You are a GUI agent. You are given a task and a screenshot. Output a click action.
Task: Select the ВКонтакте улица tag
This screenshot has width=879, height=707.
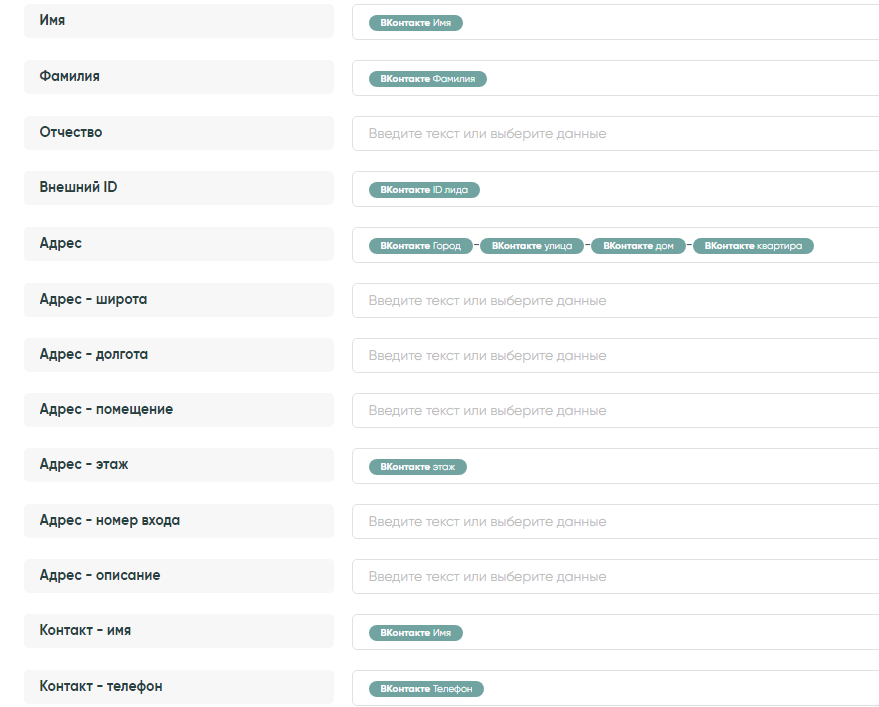(531, 245)
